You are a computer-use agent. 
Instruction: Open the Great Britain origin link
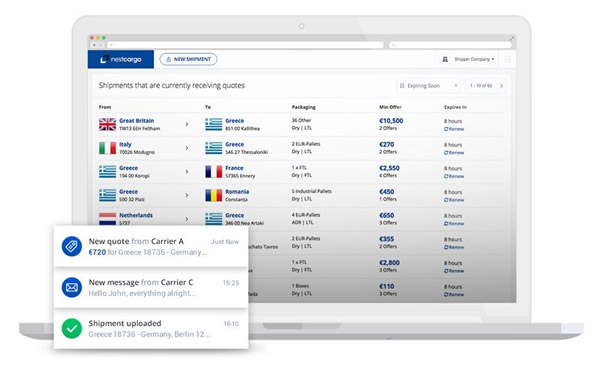[137, 121]
